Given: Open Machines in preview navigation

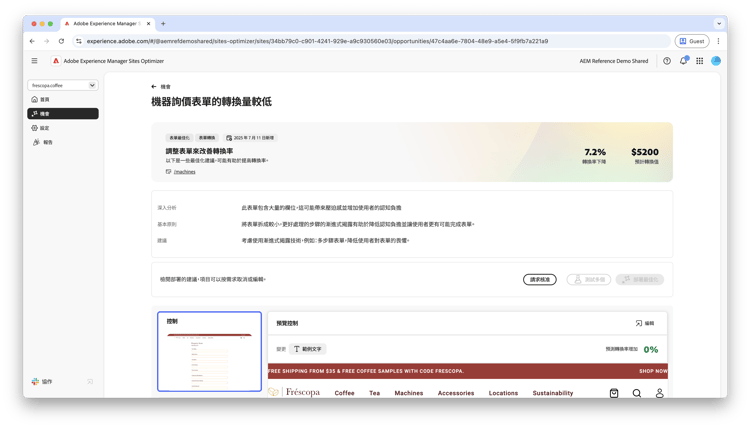Looking at the screenshot, I should point(408,393).
